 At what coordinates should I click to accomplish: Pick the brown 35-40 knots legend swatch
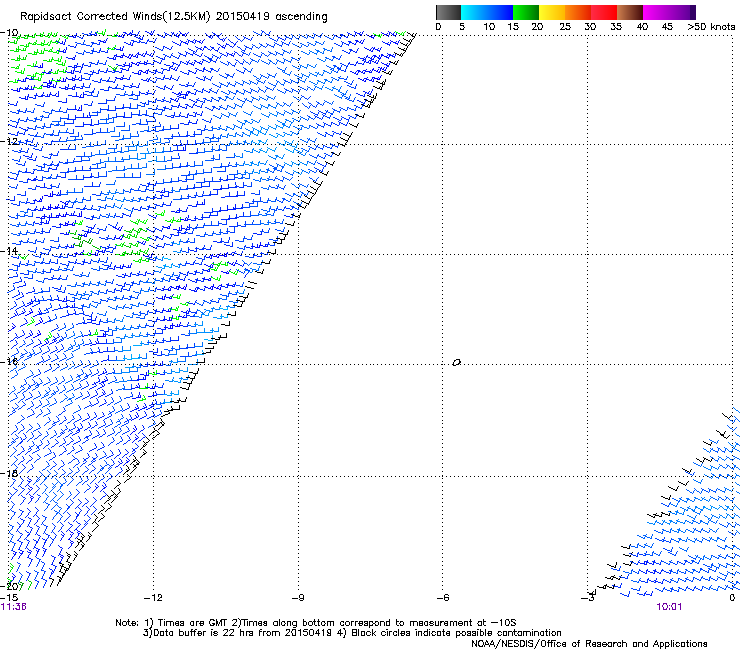click(630, 12)
